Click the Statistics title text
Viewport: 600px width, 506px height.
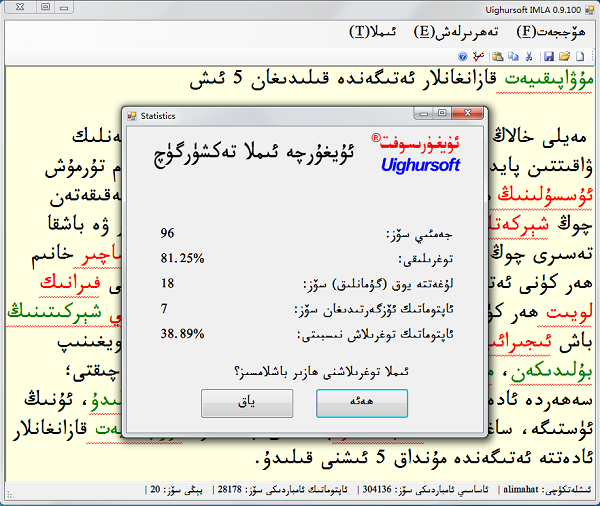pyautogui.click(x=158, y=116)
